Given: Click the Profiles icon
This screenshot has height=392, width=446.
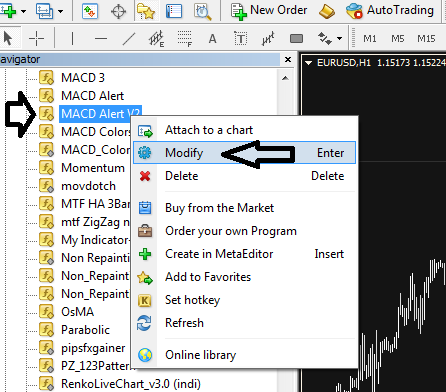Looking at the screenshot, I should (x=44, y=11).
